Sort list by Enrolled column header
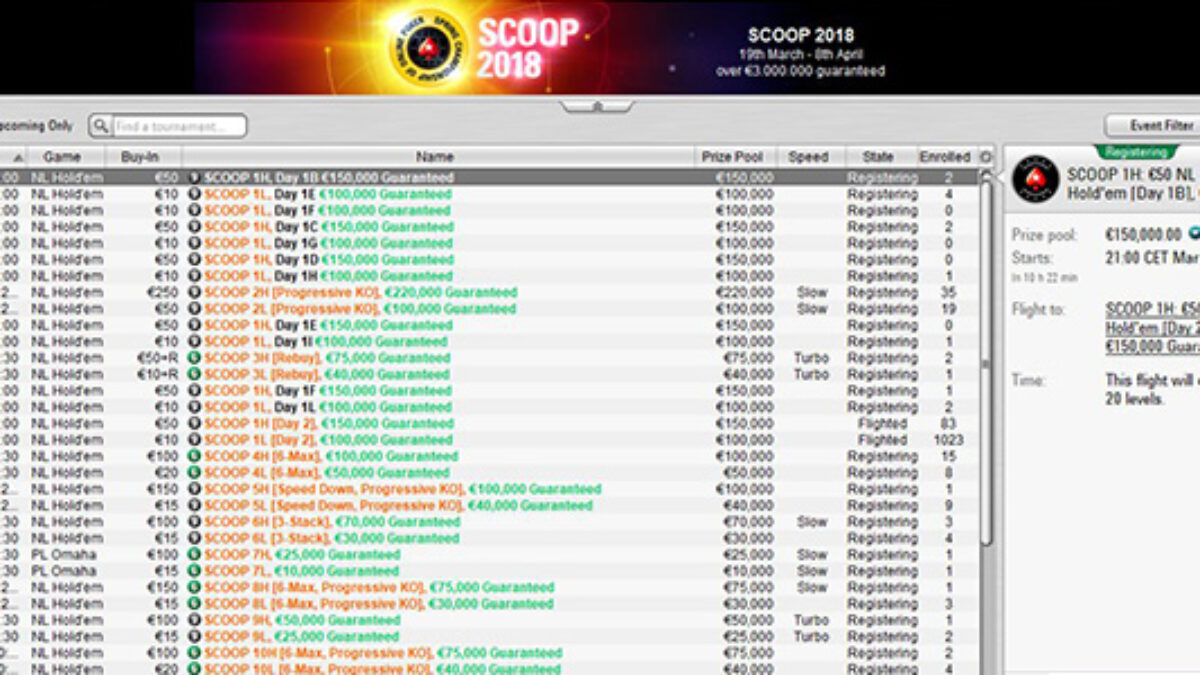1200x675 pixels. coord(945,157)
